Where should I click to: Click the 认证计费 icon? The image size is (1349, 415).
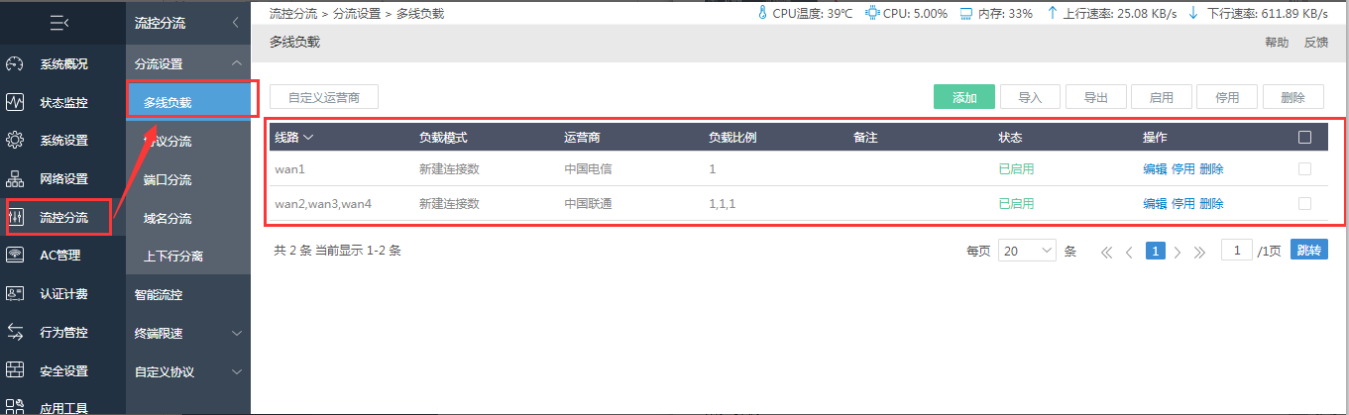[x=15, y=294]
